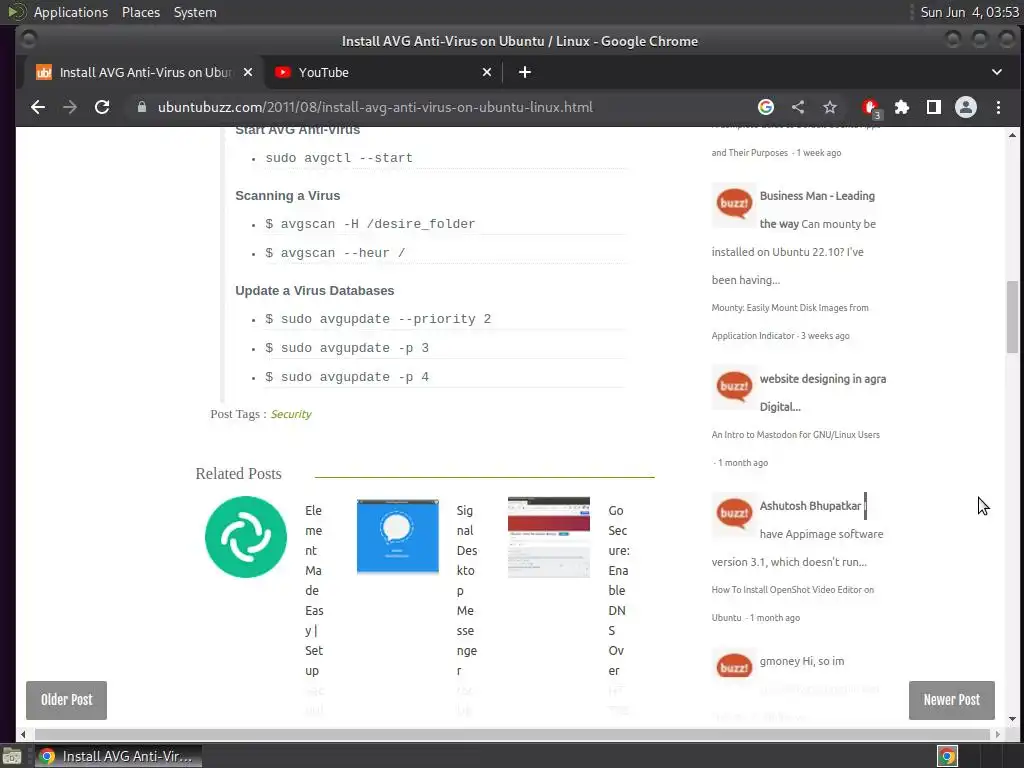Screen dimensions: 1024x768
Task: Open Chrome three-dot menu
Action: pyautogui.click(x=998, y=107)
